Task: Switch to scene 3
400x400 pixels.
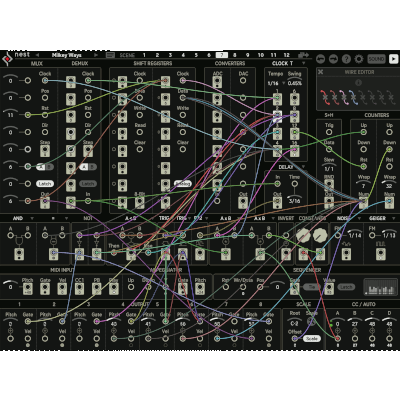Action: click(170, 55)
